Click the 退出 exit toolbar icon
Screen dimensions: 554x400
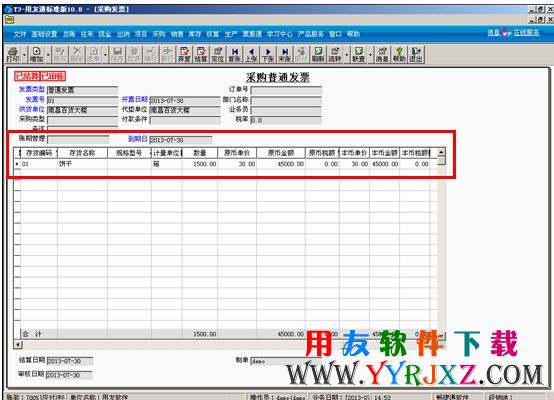pyautogui.click(x=416, y=54)
